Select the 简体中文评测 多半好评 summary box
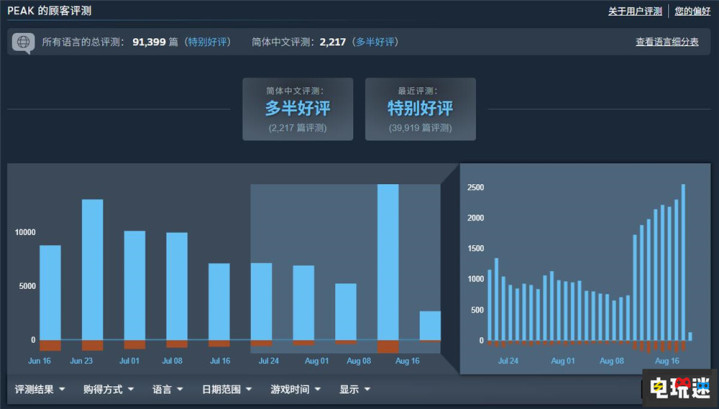The width and height of the screenshot is (719, 409). tap(298, 109)
